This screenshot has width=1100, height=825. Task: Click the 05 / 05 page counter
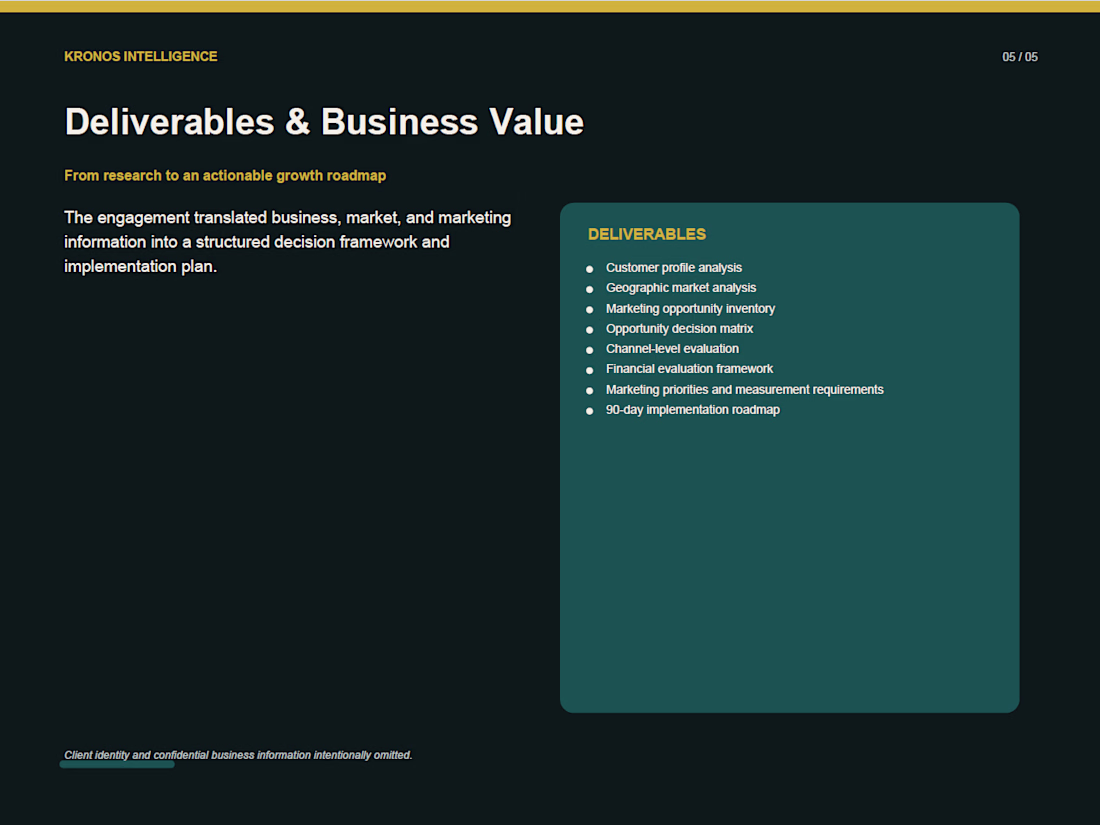[x=1019, y=58]
